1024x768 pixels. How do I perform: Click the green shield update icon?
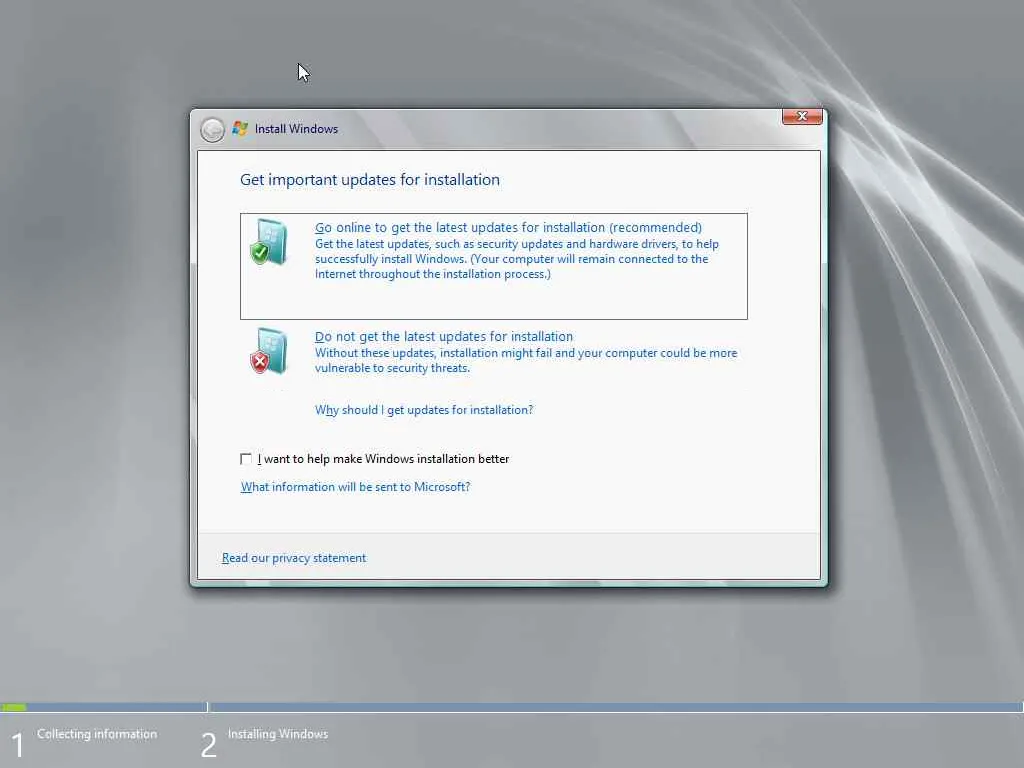tap(268, 242)
